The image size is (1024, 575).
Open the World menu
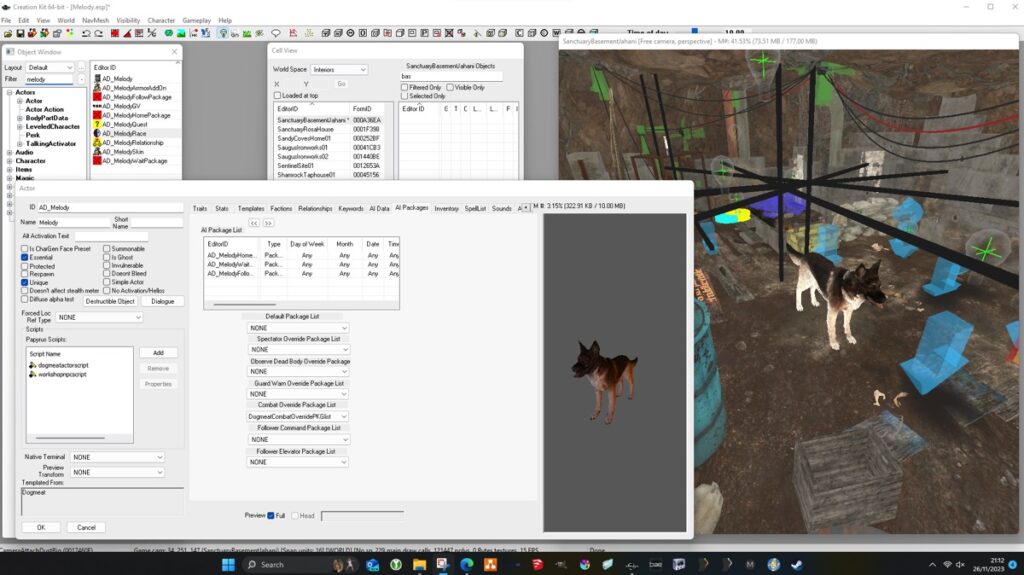[x=66, y=20]
